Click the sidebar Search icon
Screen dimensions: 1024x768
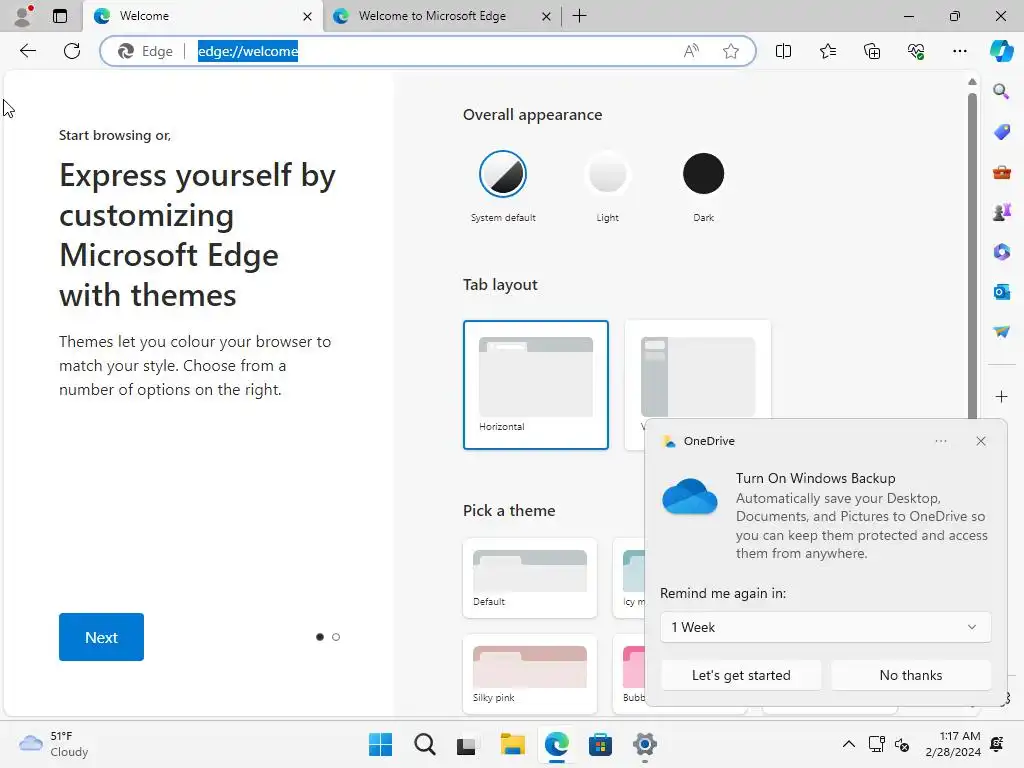point(1001,91)
